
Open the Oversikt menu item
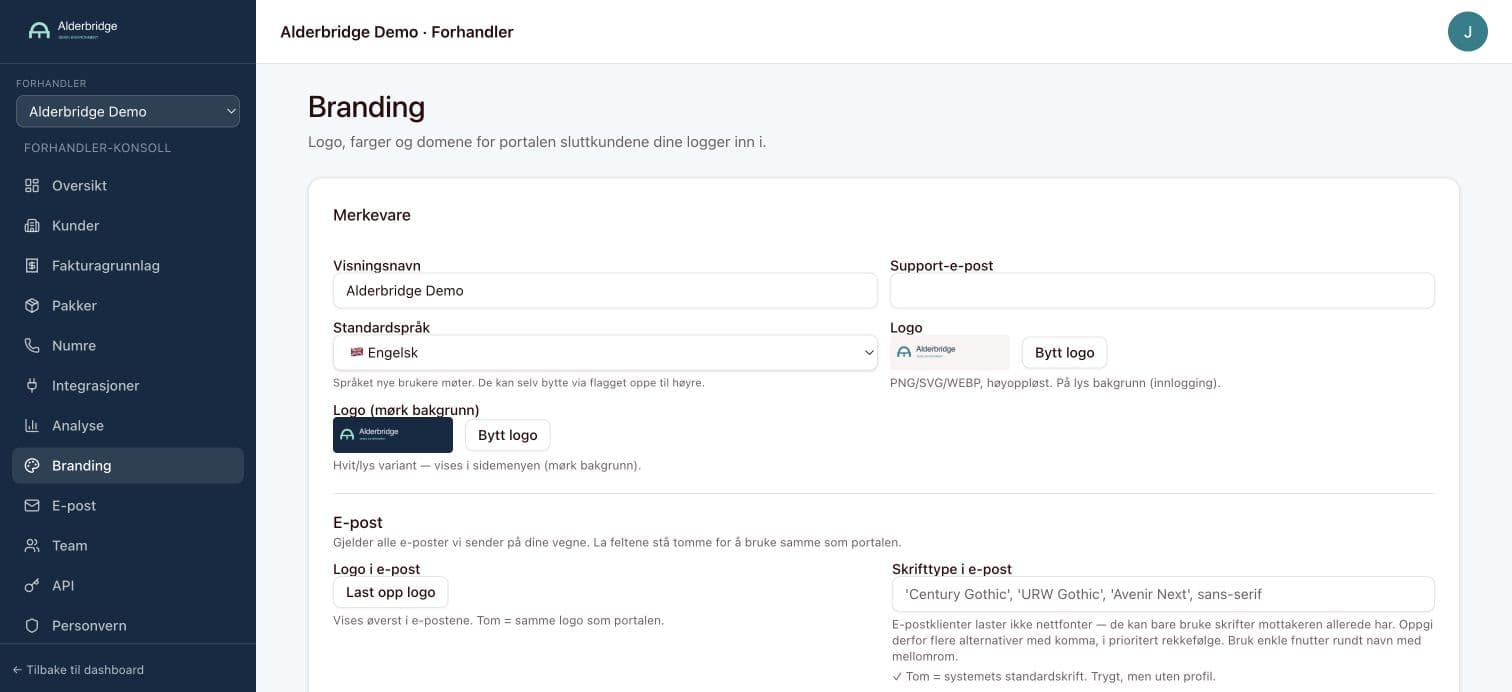tap(128, 185)
